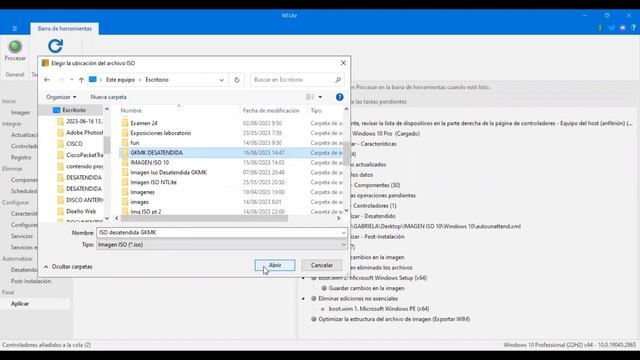Refresh the Escritorio folder view
This screenshot has height=360, width=640.
coord(237,80)
